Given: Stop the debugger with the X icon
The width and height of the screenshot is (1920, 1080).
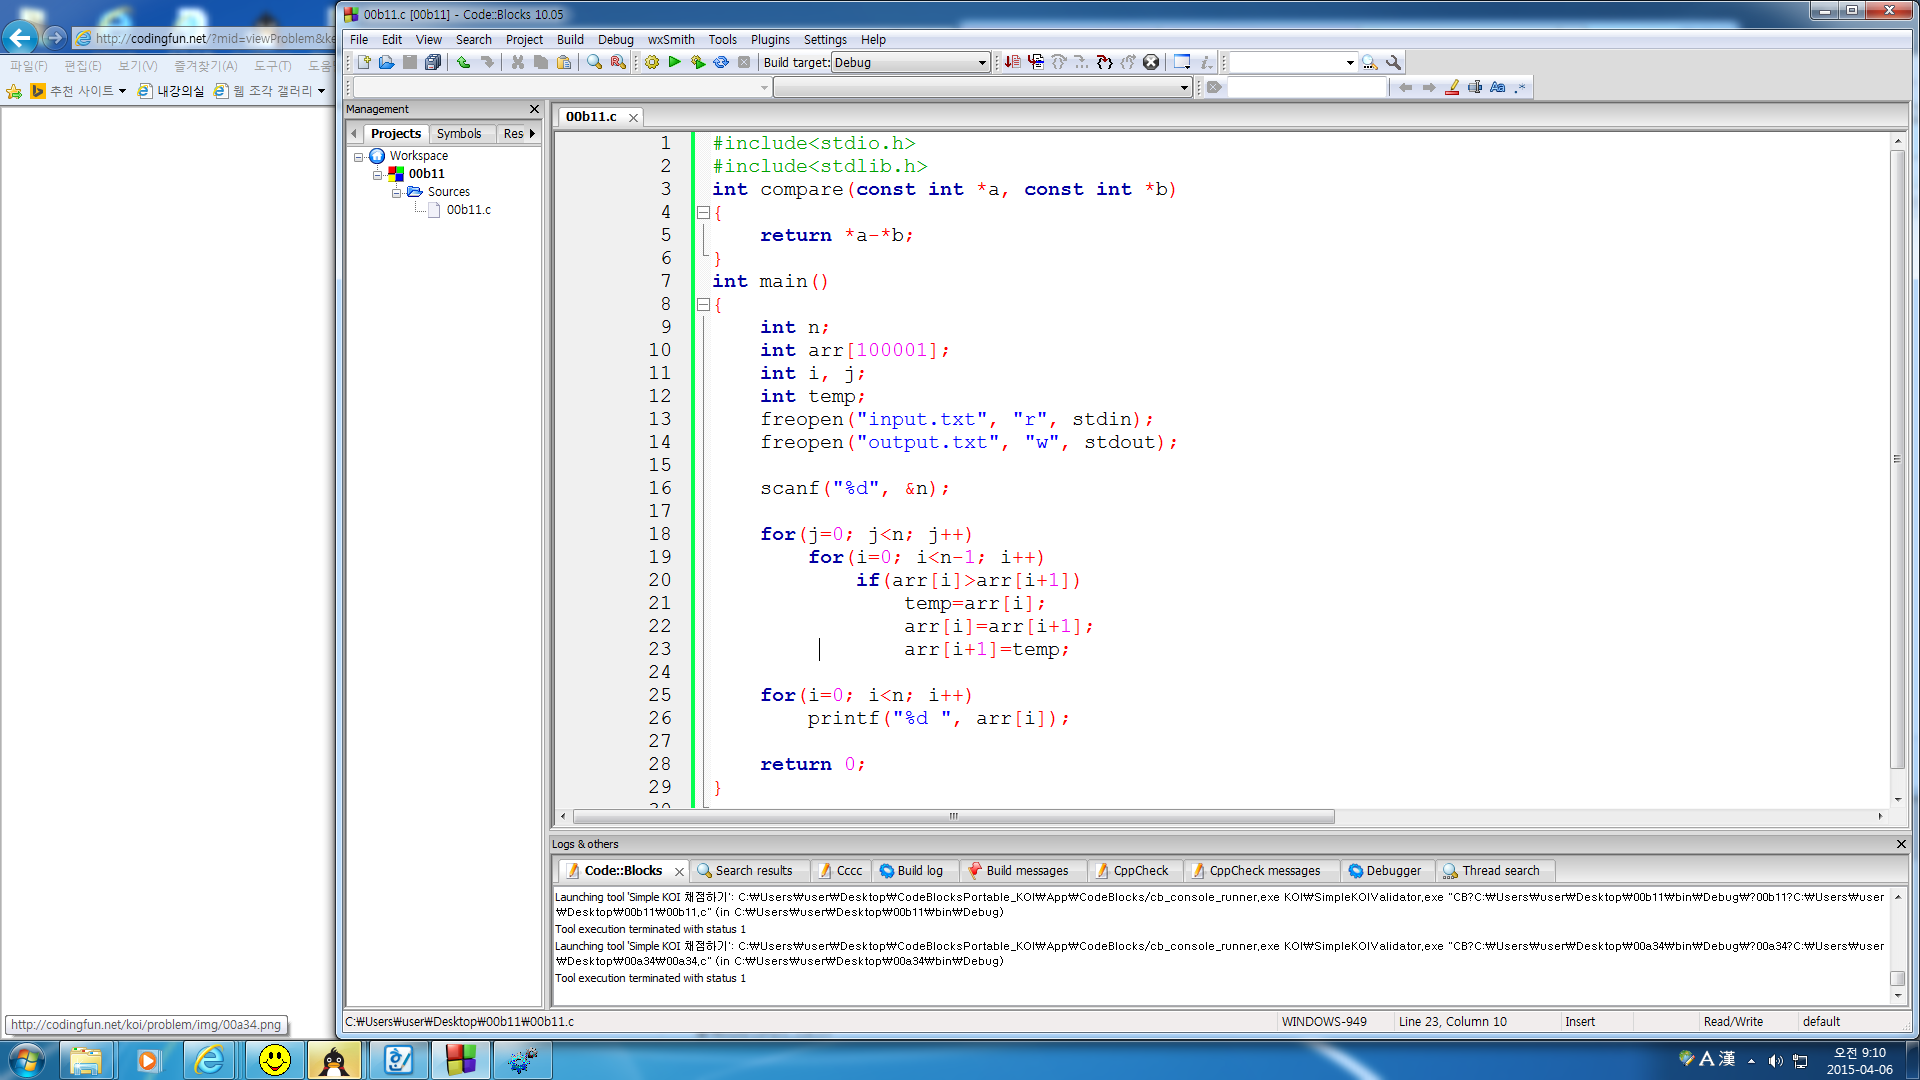Looking at the screenshot, I should [x=1151, y=62].
